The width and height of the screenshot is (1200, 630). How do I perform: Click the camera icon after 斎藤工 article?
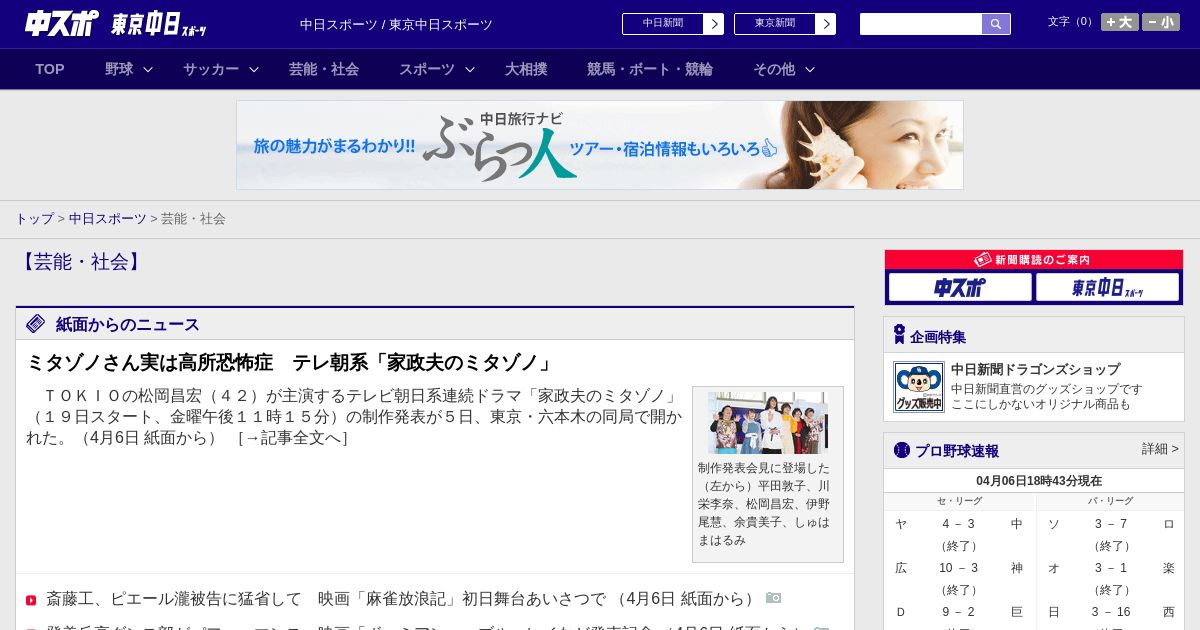coord(773,597)
